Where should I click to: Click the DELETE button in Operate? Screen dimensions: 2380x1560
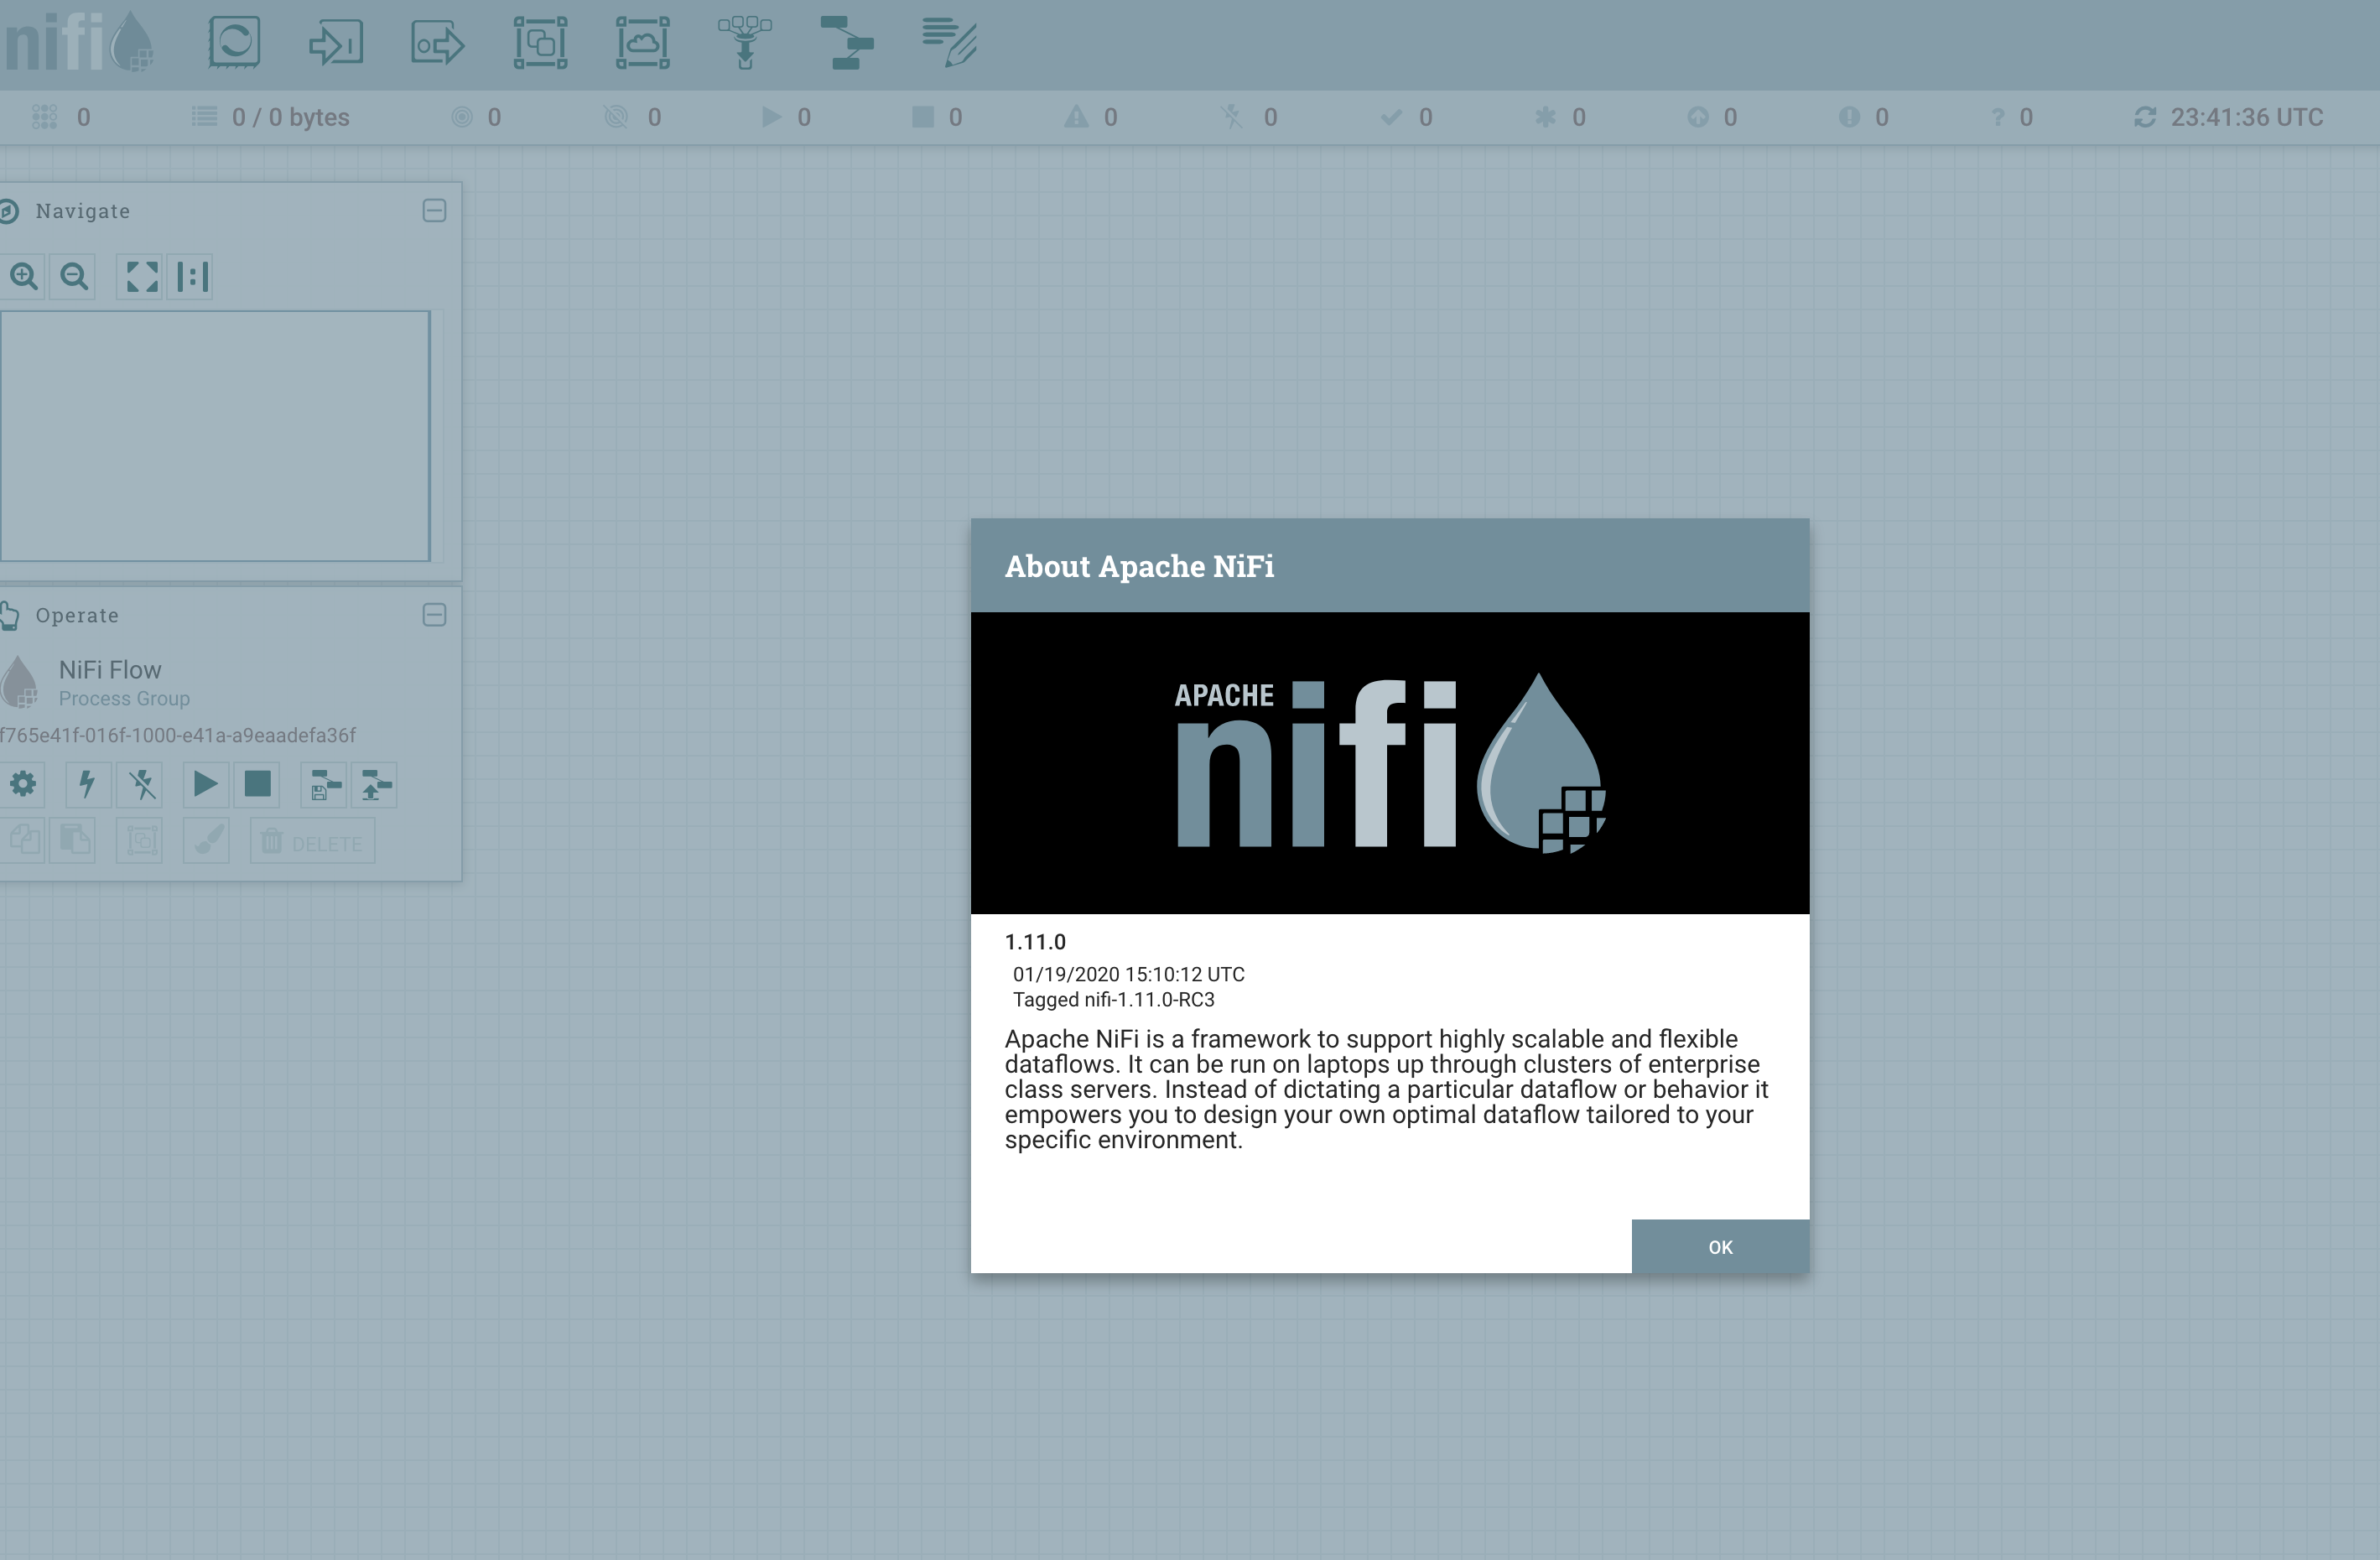(x=313, y=841)
